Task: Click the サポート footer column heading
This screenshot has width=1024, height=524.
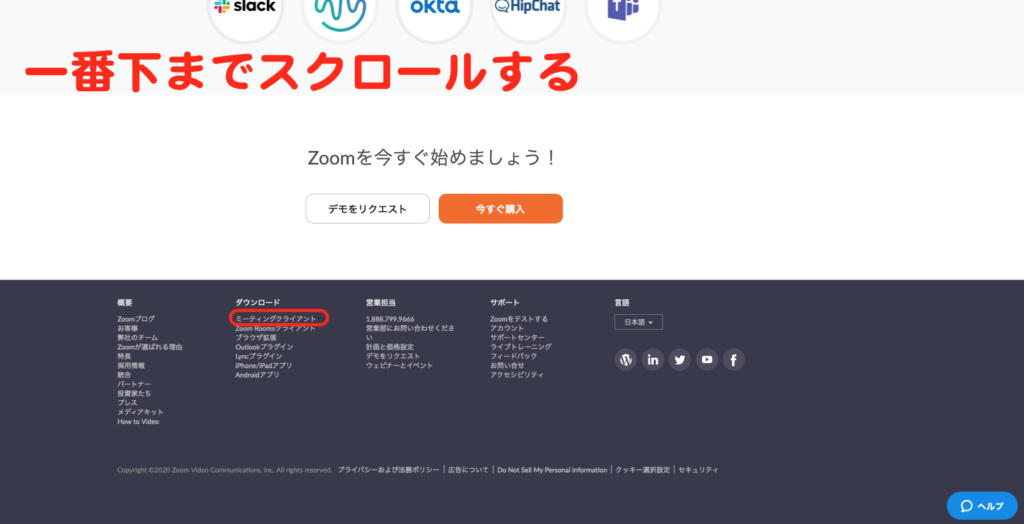Action: (505, 303)
